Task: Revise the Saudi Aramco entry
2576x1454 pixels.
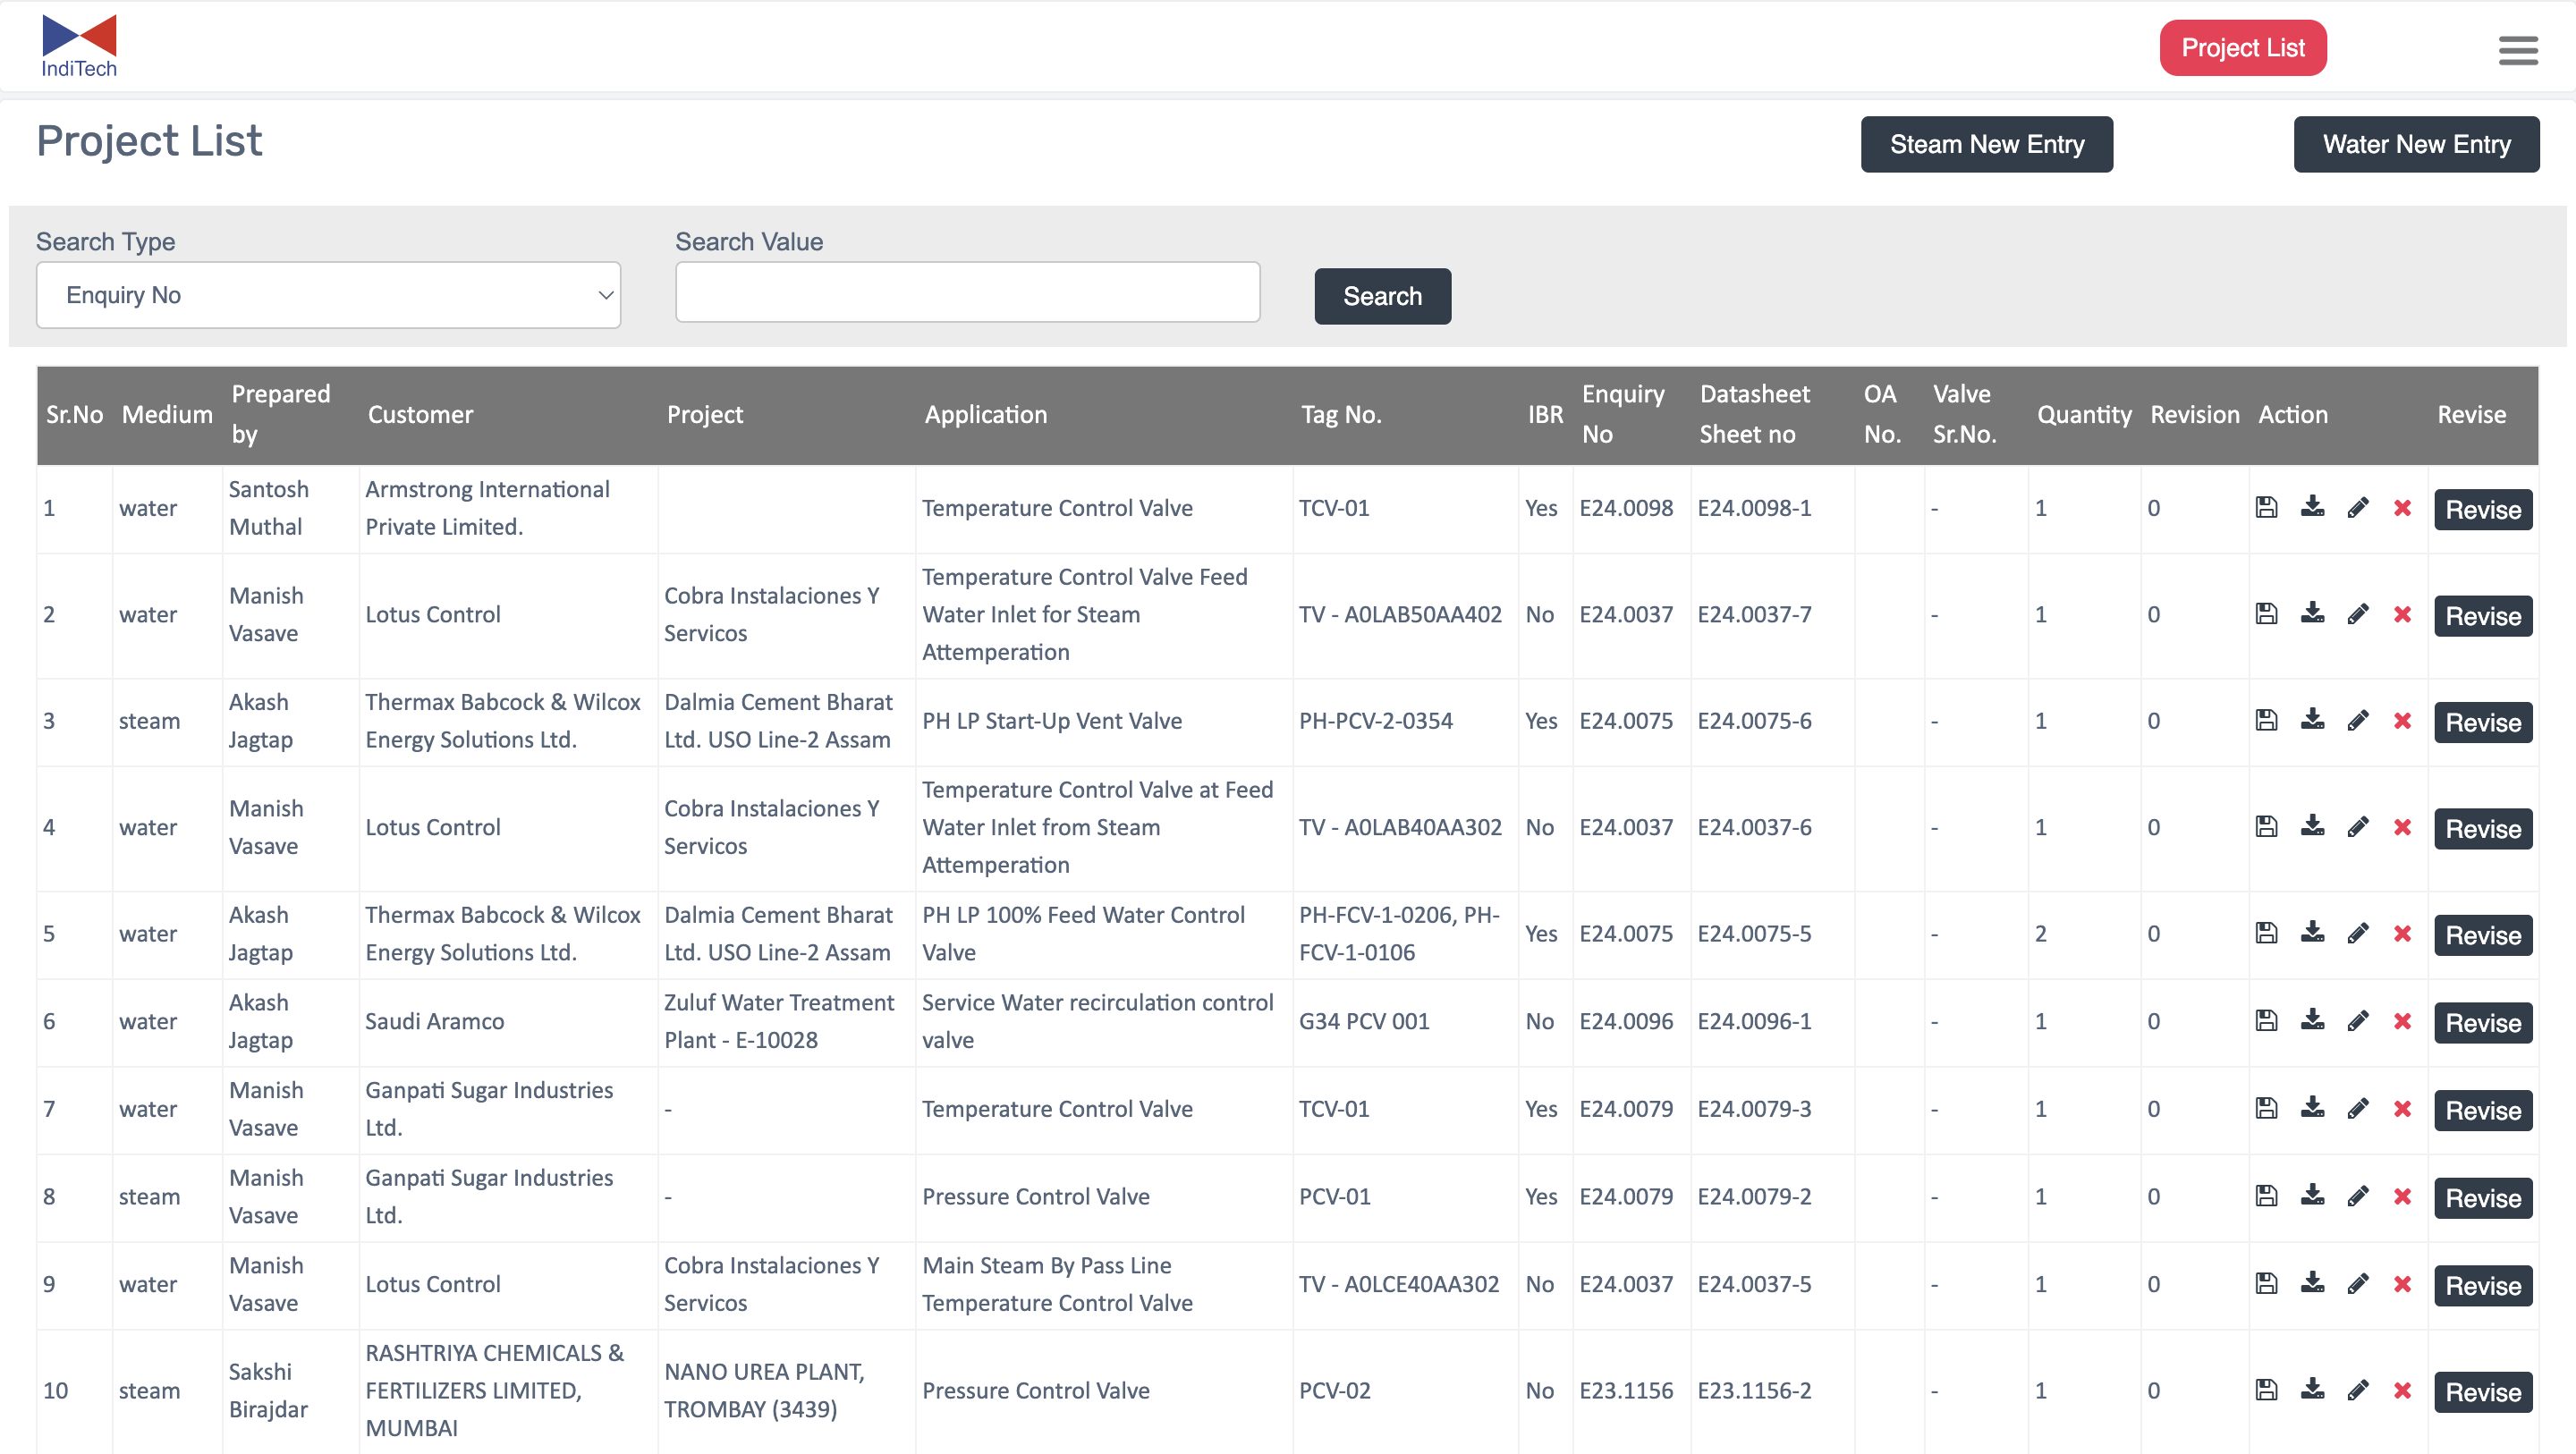Action: coord(2482,1022)
